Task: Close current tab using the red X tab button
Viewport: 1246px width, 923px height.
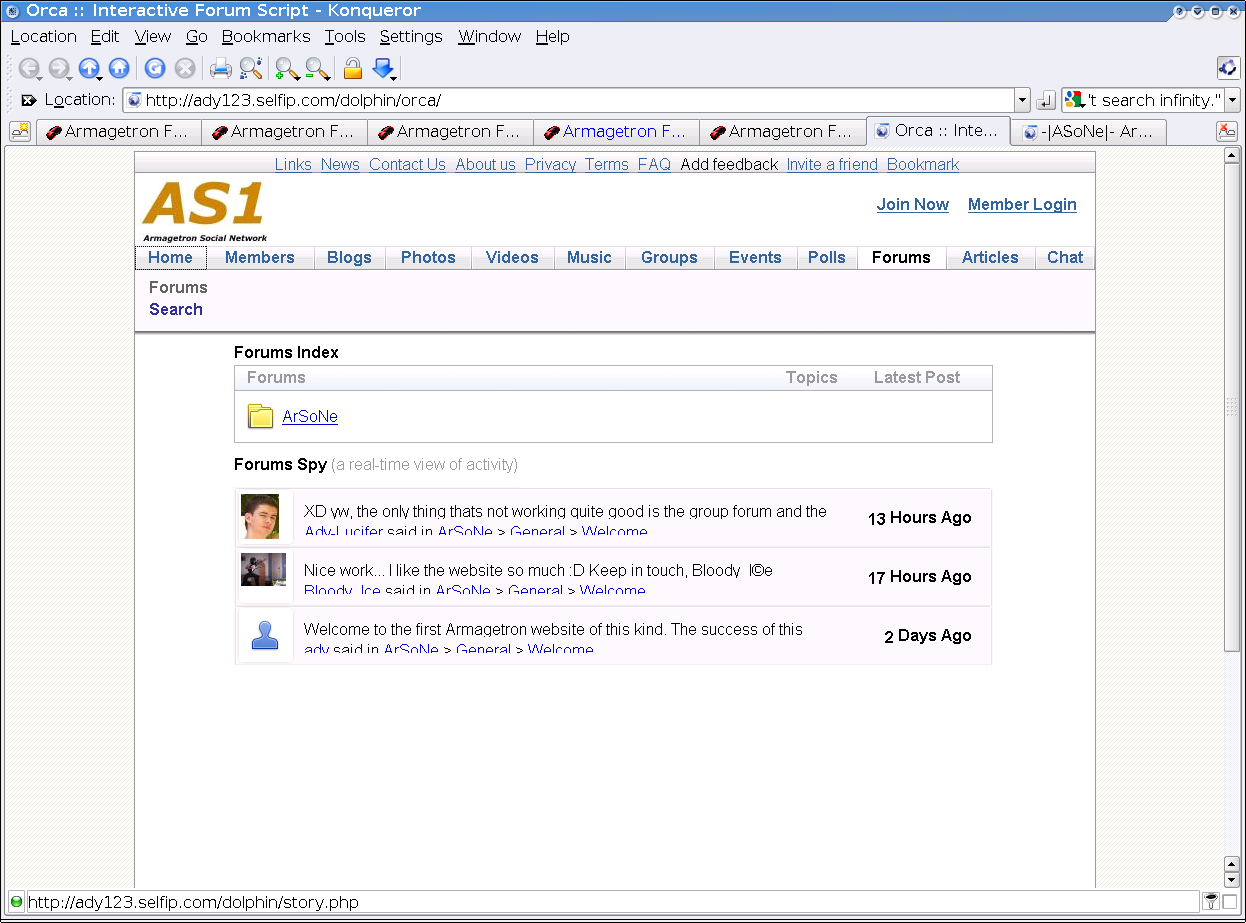Action: click(x=1226, y=131)
